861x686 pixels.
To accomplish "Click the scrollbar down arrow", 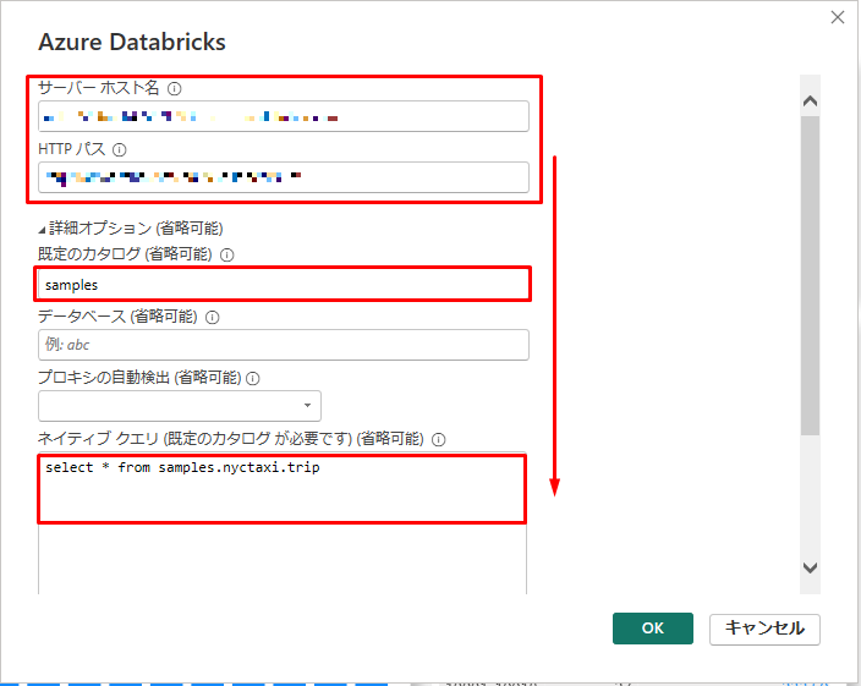I will 810,567.
